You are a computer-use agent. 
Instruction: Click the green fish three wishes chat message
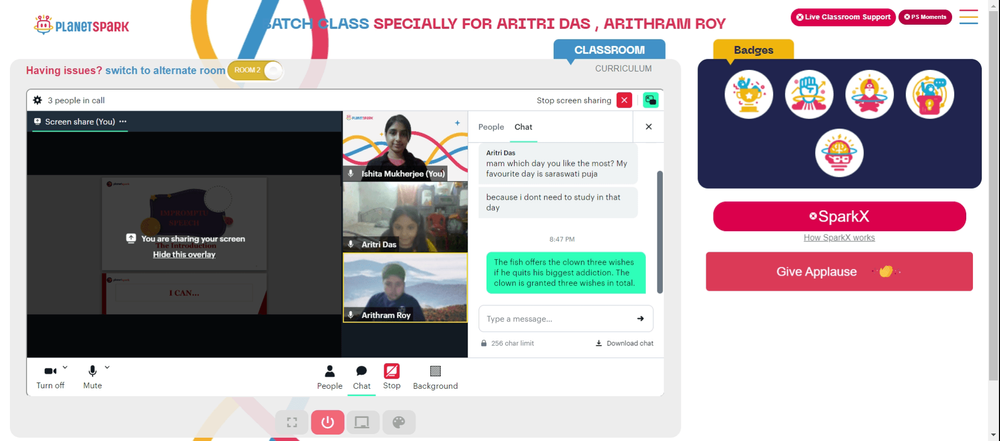click(x=566, y=273)
